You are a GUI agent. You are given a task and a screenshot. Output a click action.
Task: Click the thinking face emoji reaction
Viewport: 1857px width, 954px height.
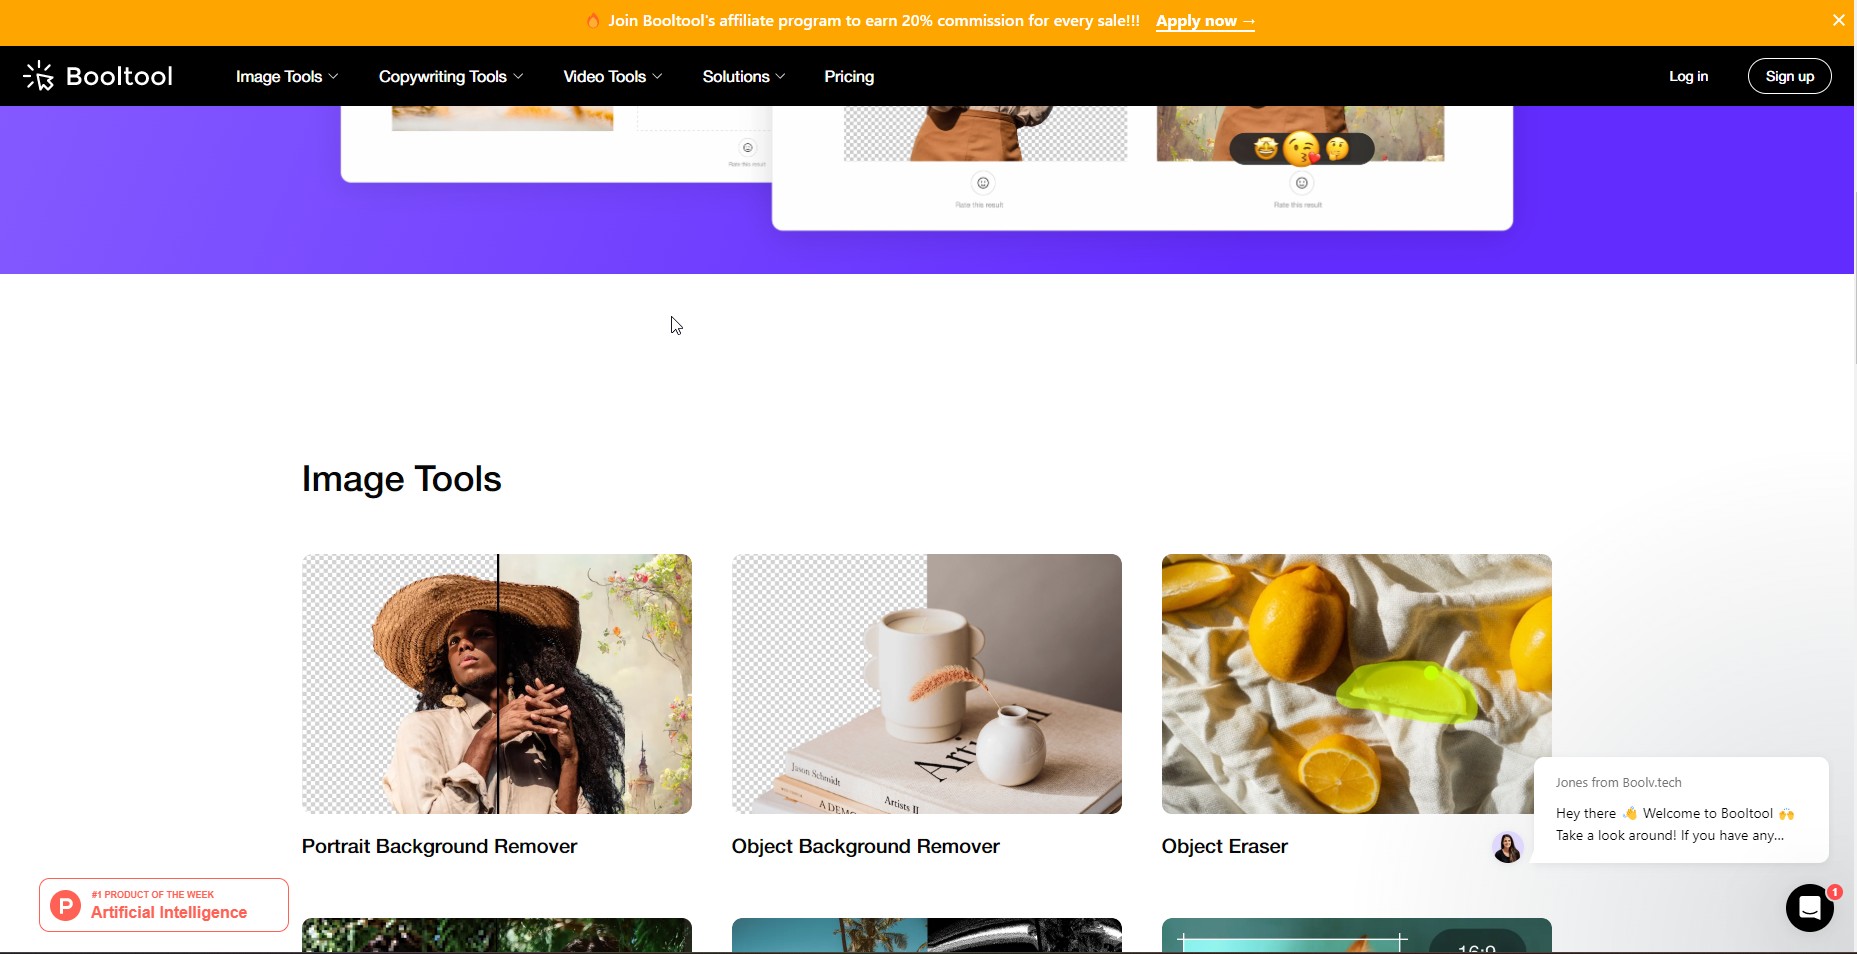point(1338,149)
